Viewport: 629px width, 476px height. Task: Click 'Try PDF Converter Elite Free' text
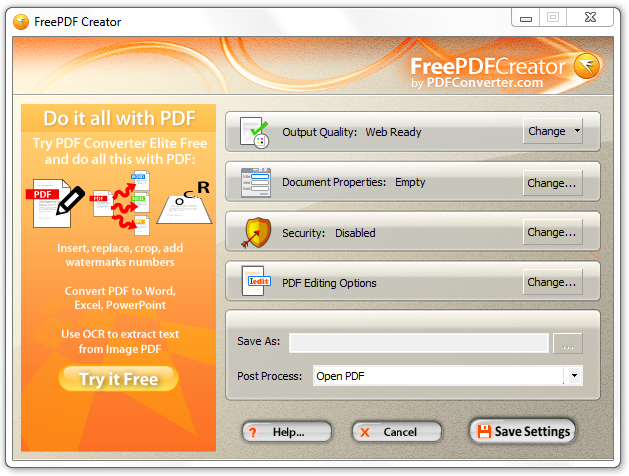point(120,143)
